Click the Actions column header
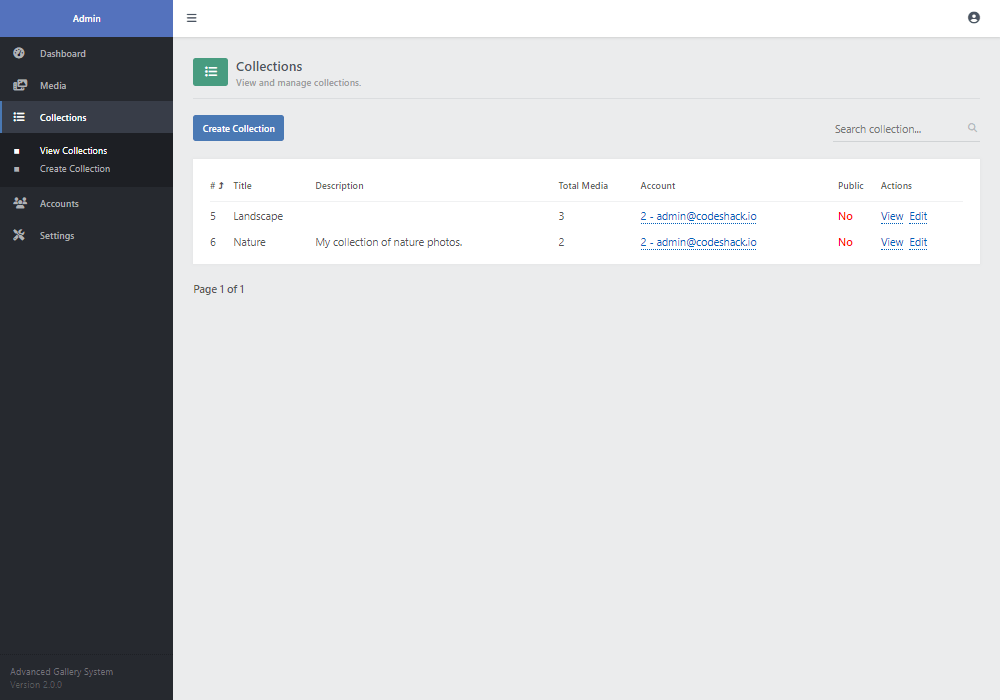Viewport: 1000px width, 700px height. pos(896,186)
